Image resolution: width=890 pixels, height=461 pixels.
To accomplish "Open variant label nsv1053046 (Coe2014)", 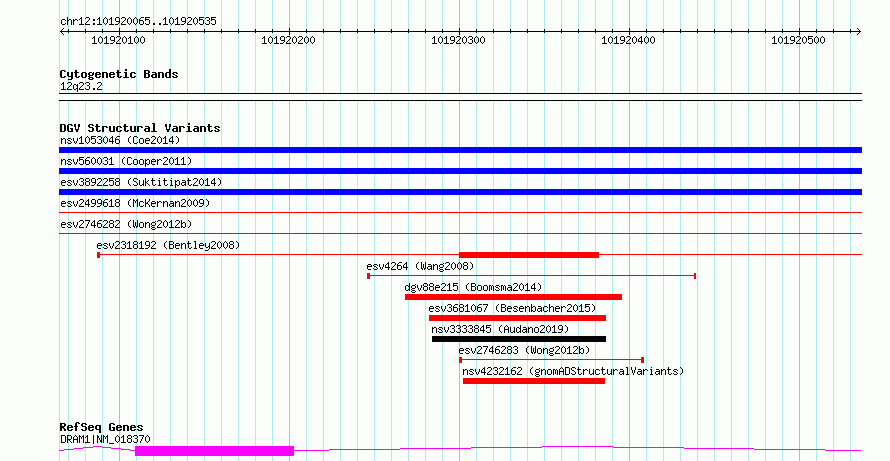I will (120, 140).
